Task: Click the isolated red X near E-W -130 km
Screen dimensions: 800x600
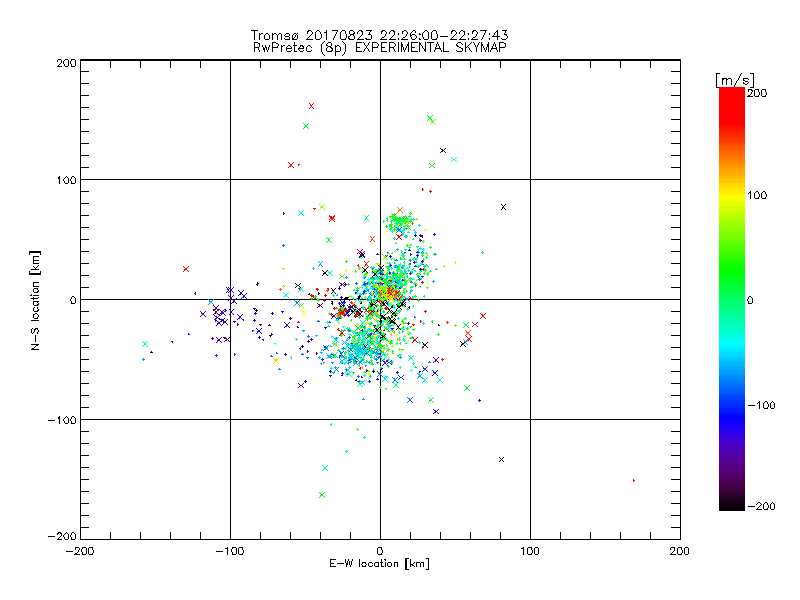Action: (x=186, y=269)
